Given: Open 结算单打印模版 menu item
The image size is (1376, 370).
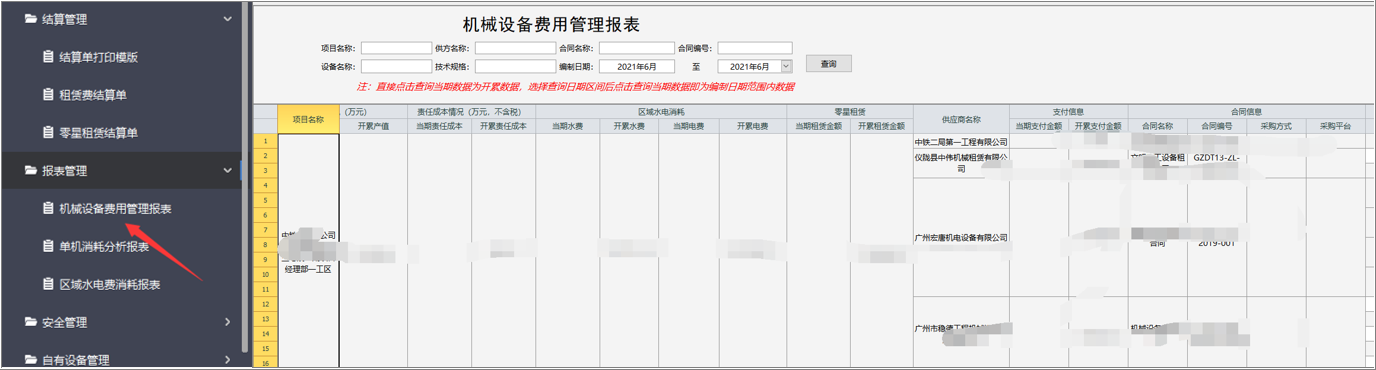Looking at the screenshot, I should pyautogui.click(x=98, y=57).
